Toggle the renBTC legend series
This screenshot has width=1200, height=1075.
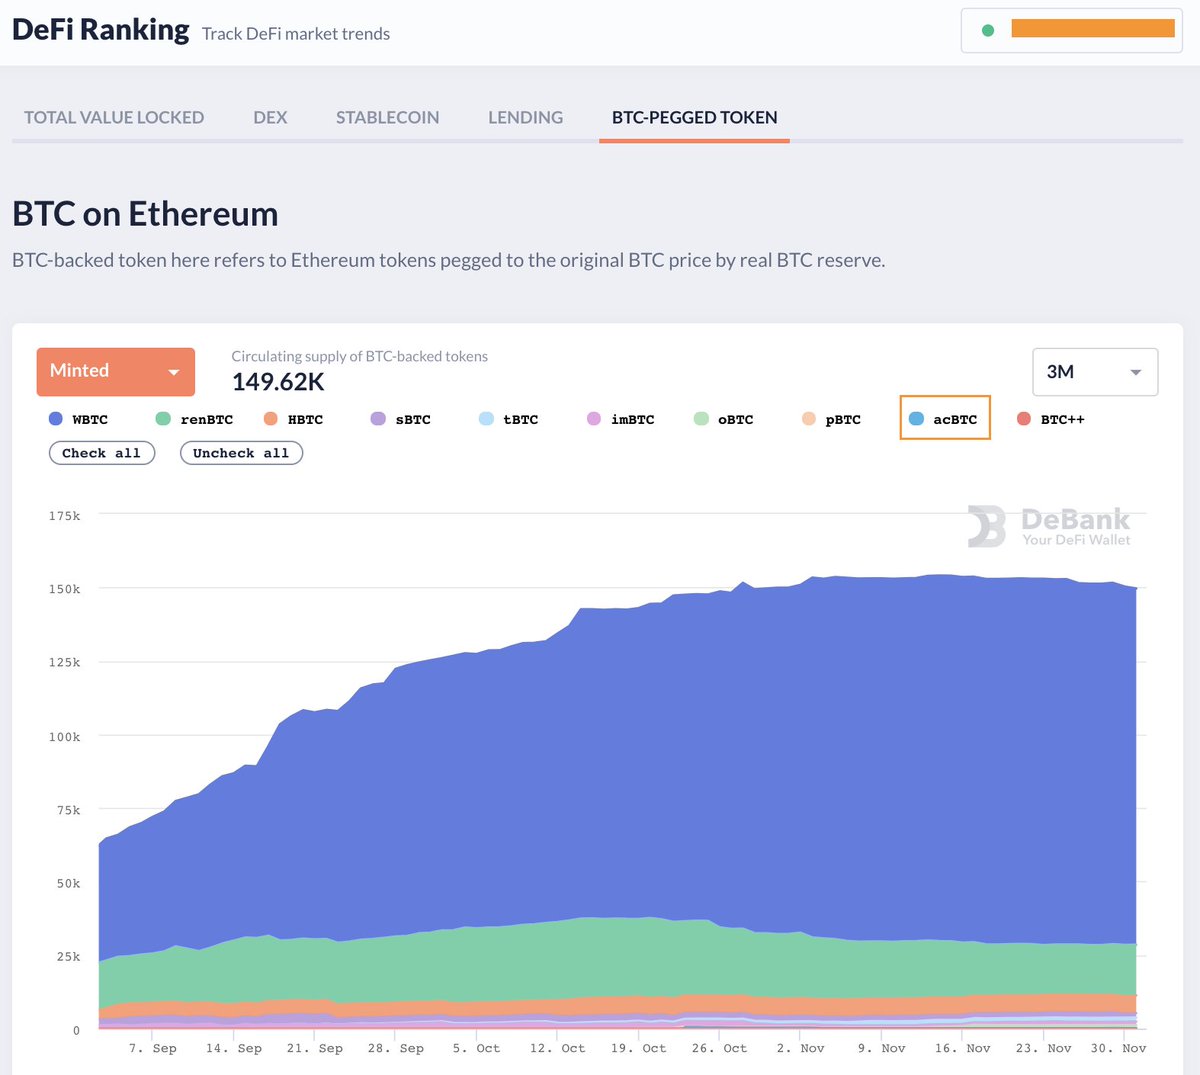click(x=195, y=419)
